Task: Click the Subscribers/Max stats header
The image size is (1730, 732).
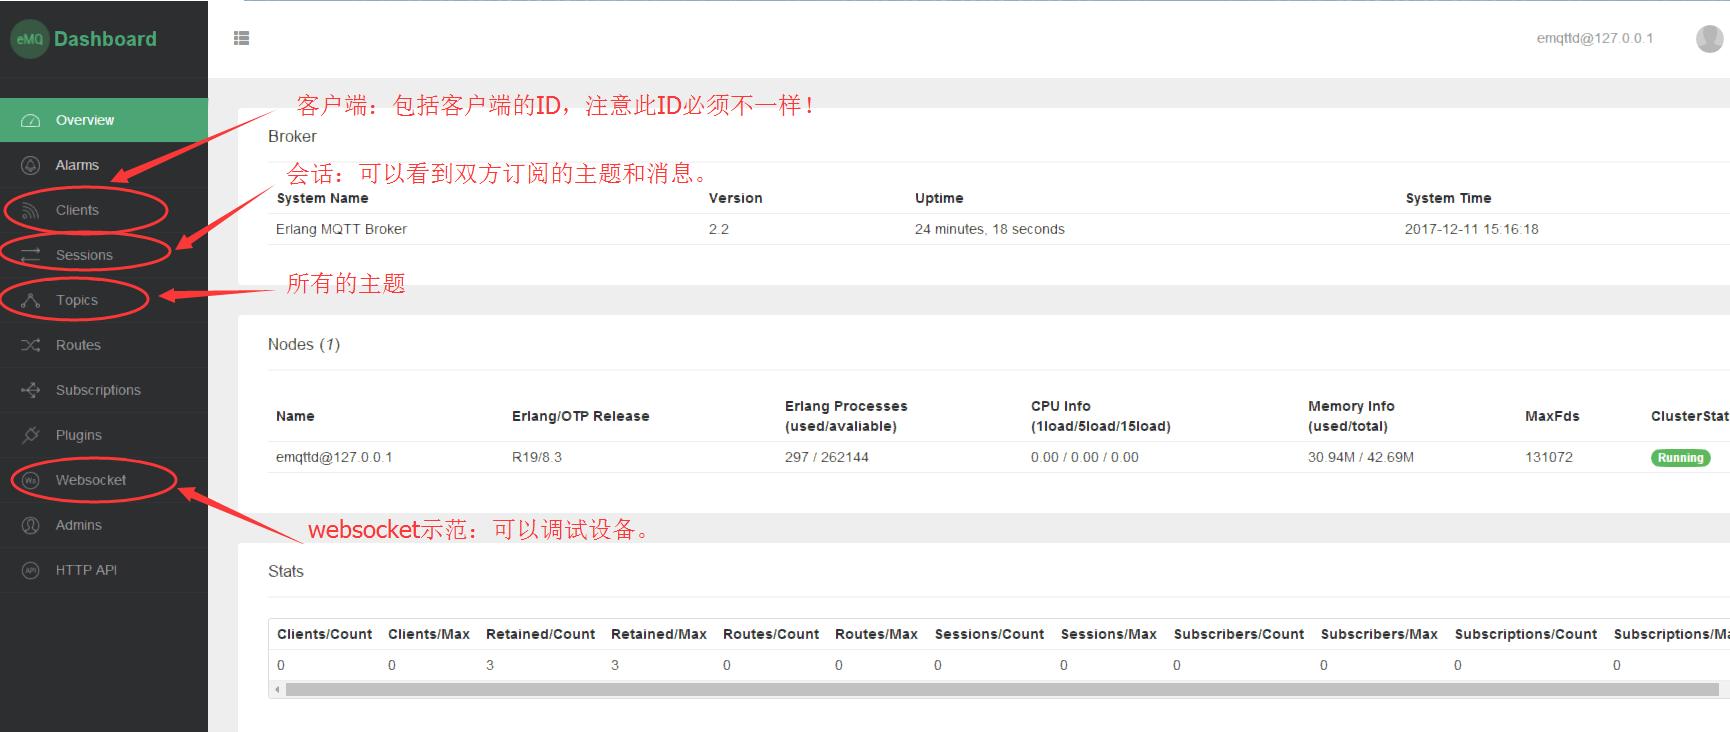Action: click(x=1379, y=634)
